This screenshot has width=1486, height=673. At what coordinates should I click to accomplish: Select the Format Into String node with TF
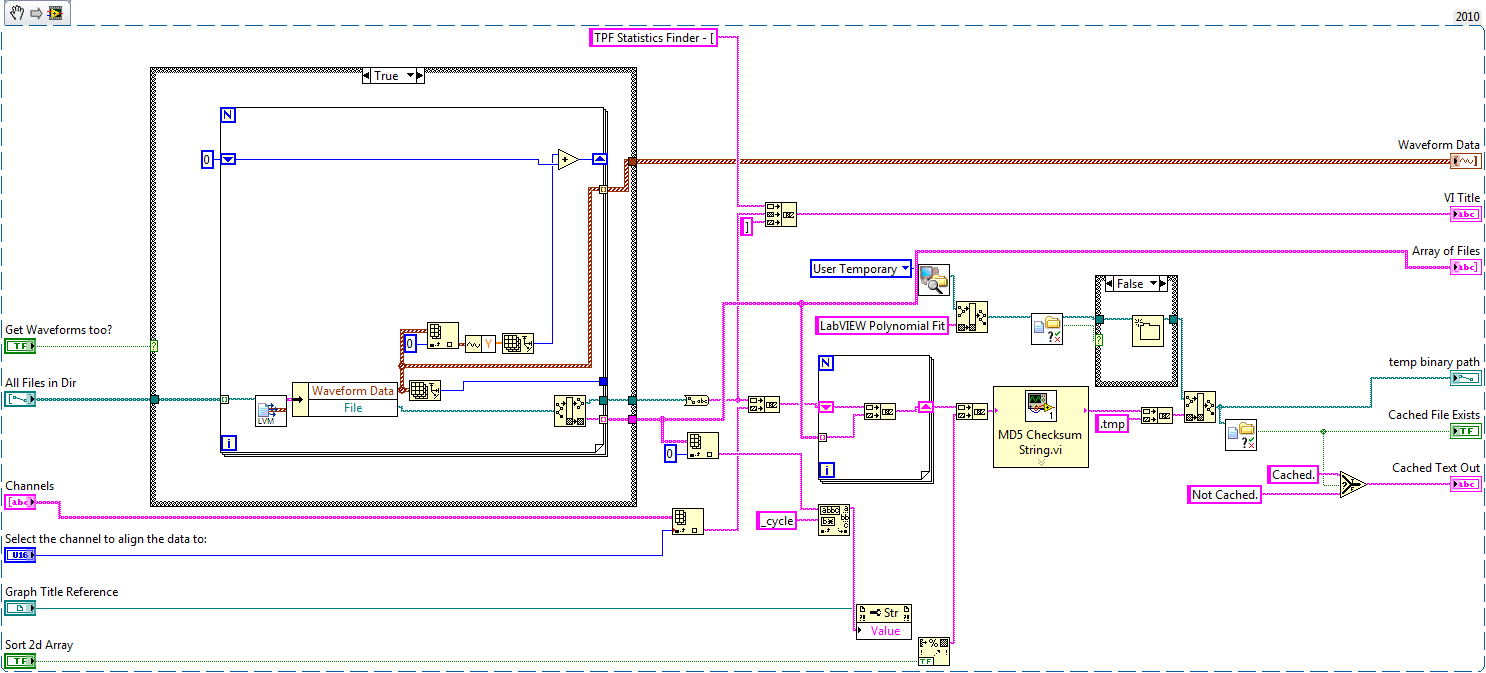coord(933,651)
